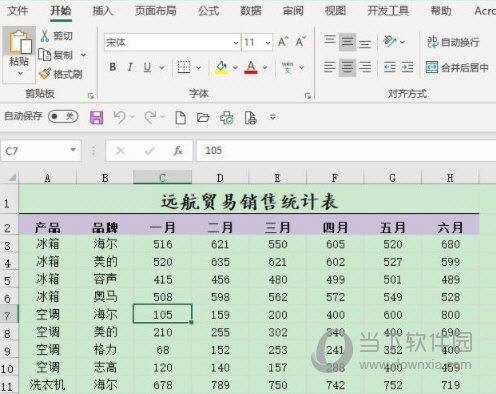
Task: Click the text orientation icon
Action: coord(390,42)
